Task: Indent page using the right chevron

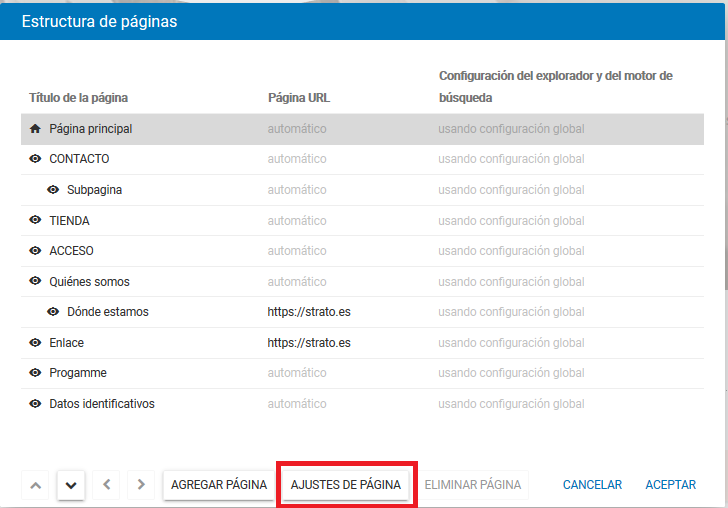Action: (140, 485)
